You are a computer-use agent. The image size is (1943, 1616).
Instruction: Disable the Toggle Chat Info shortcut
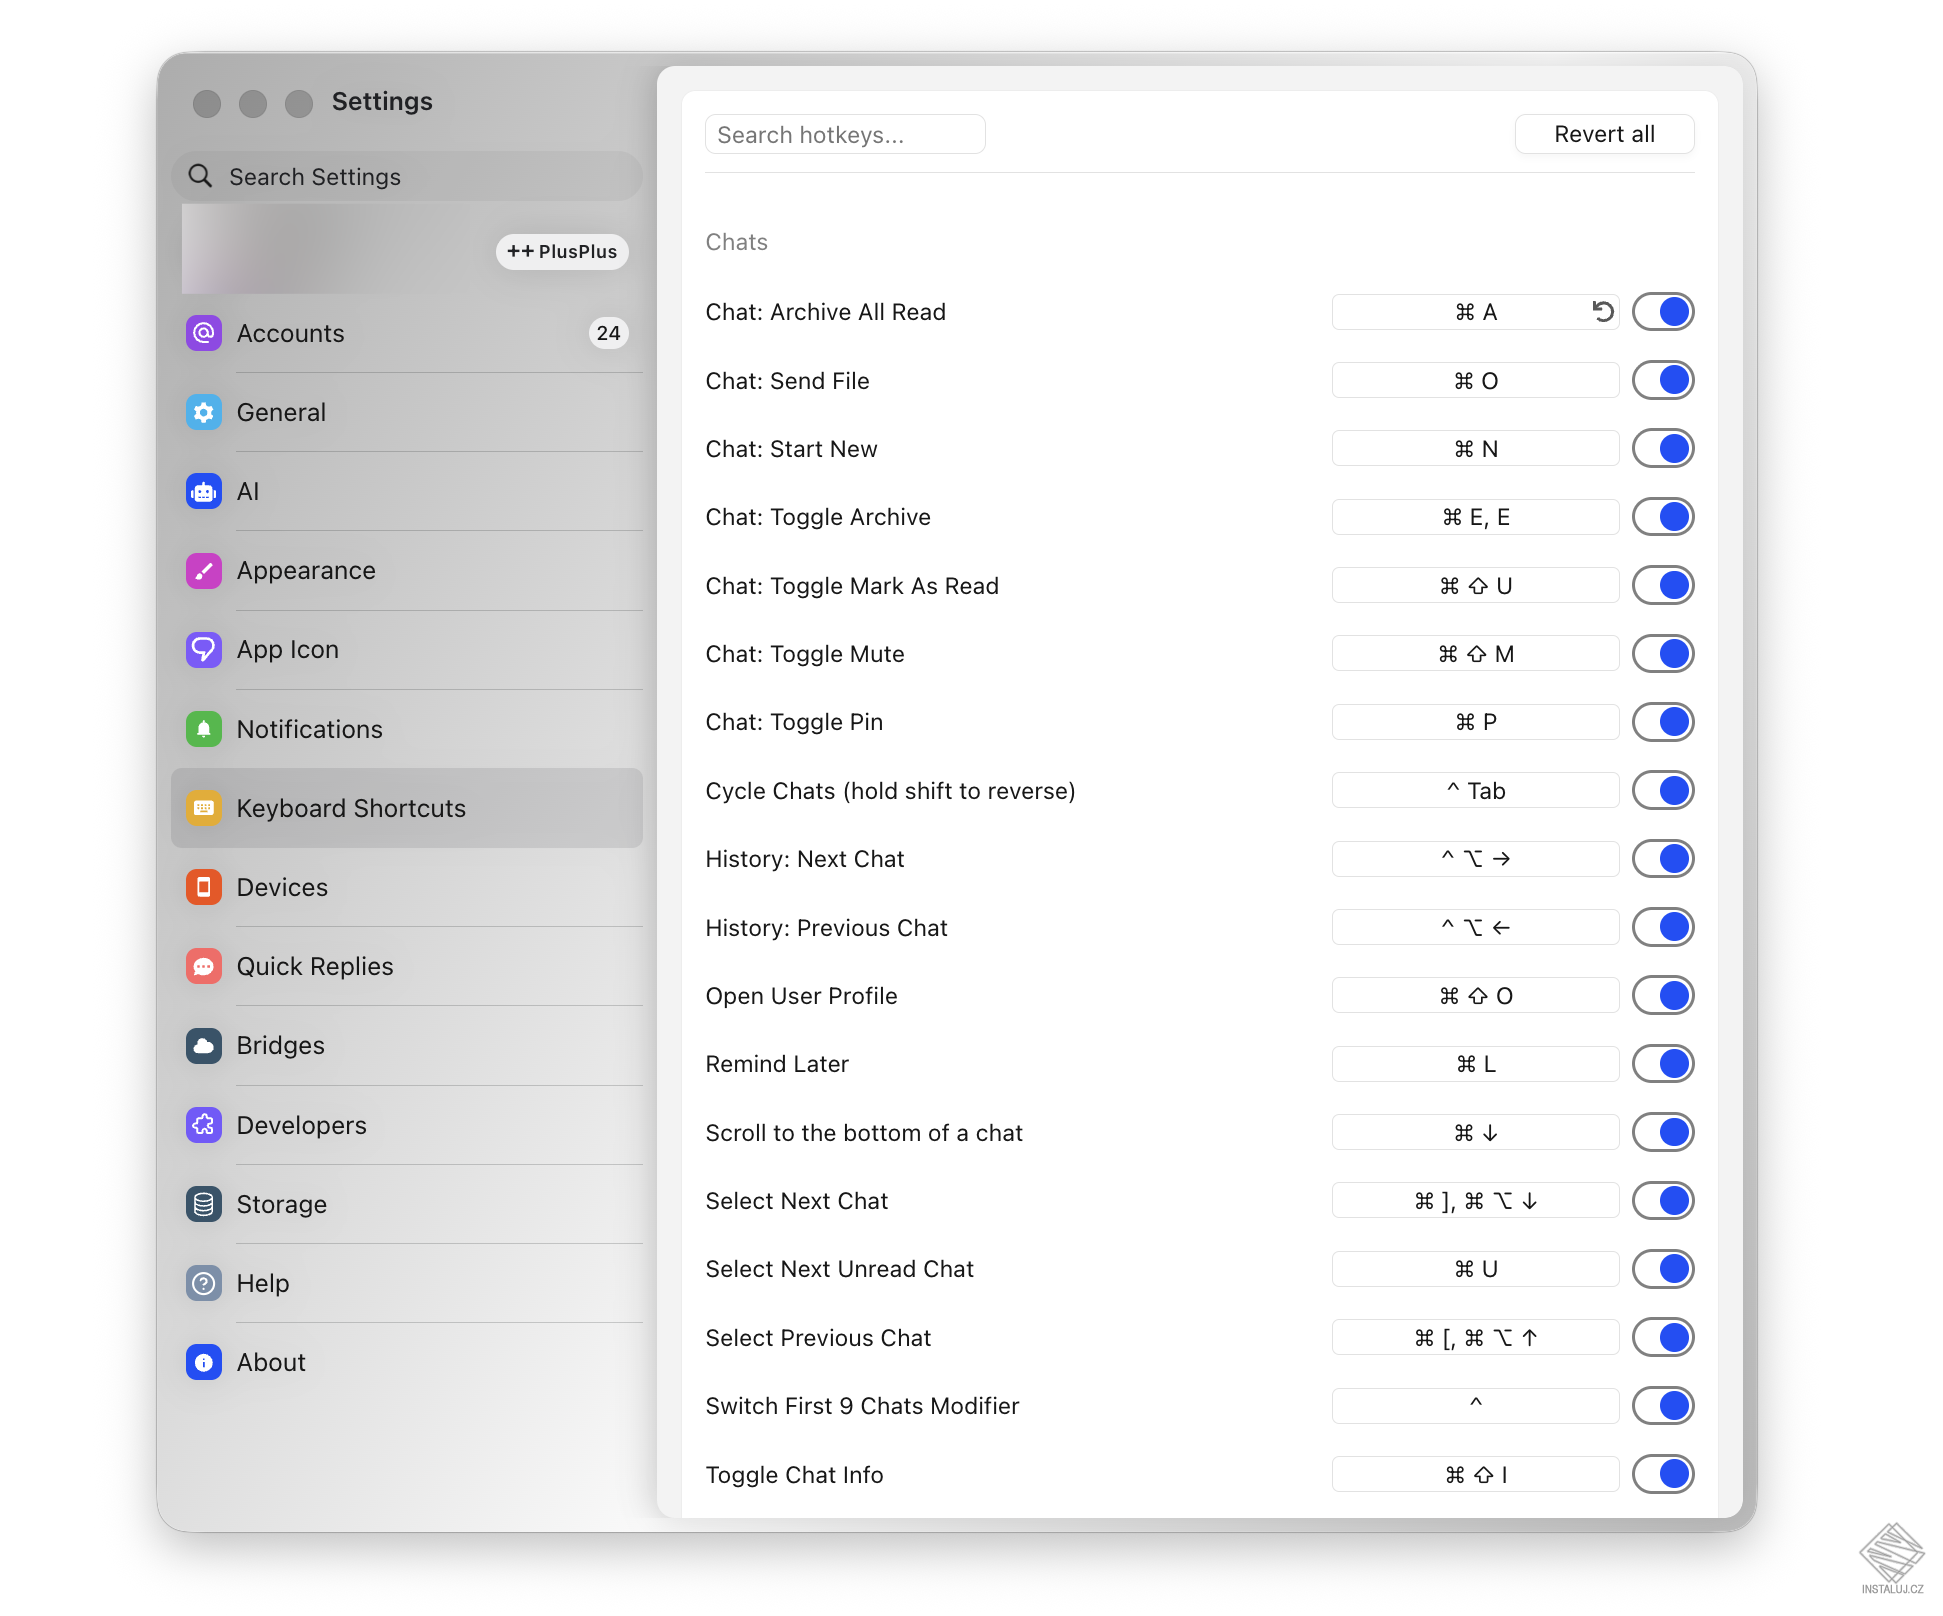coord(1663,1474)
